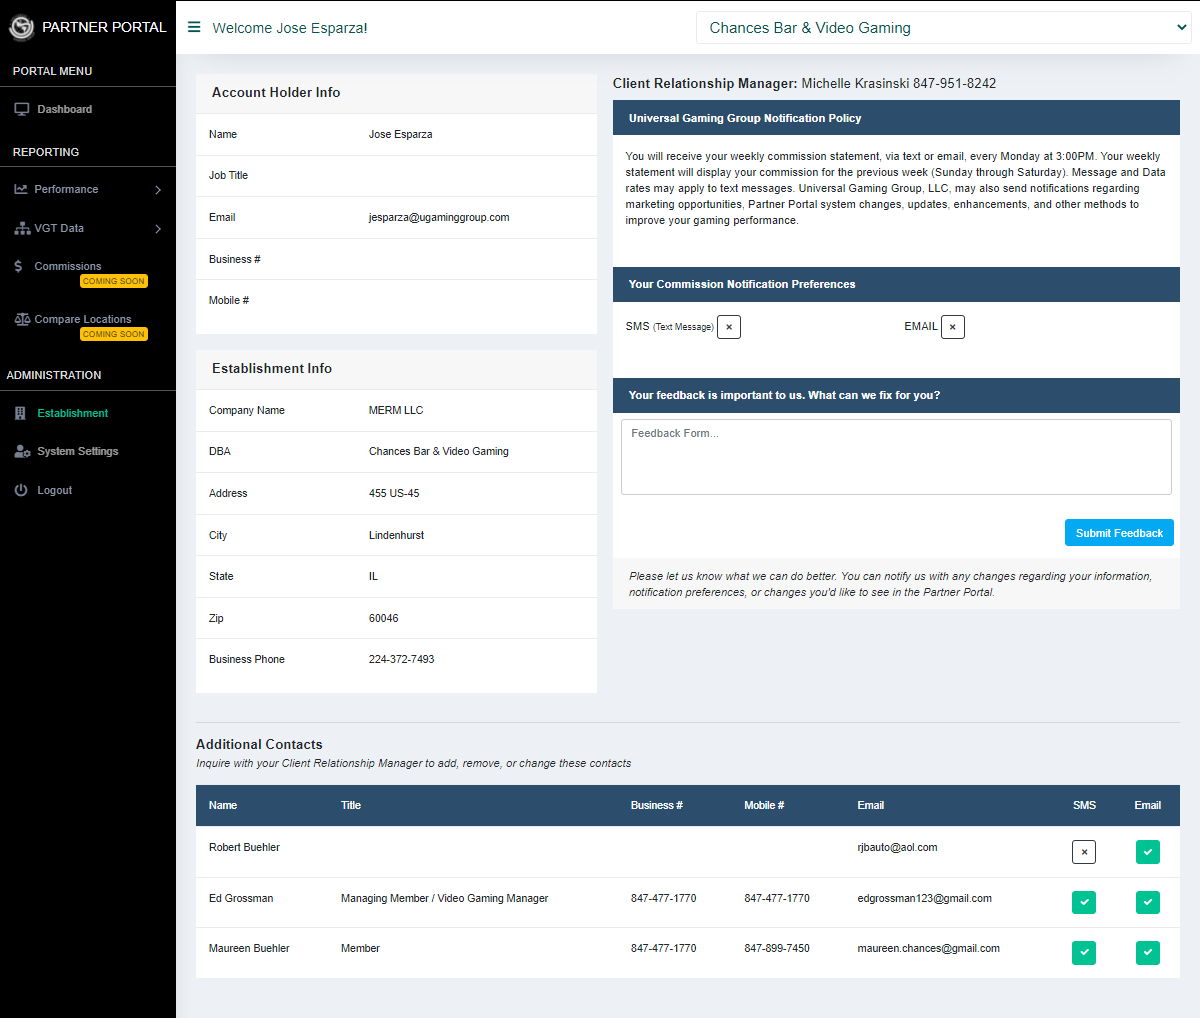1200x1018 pixels.
Task: Click the city value Lindenhurst
Action: (396, 535)
